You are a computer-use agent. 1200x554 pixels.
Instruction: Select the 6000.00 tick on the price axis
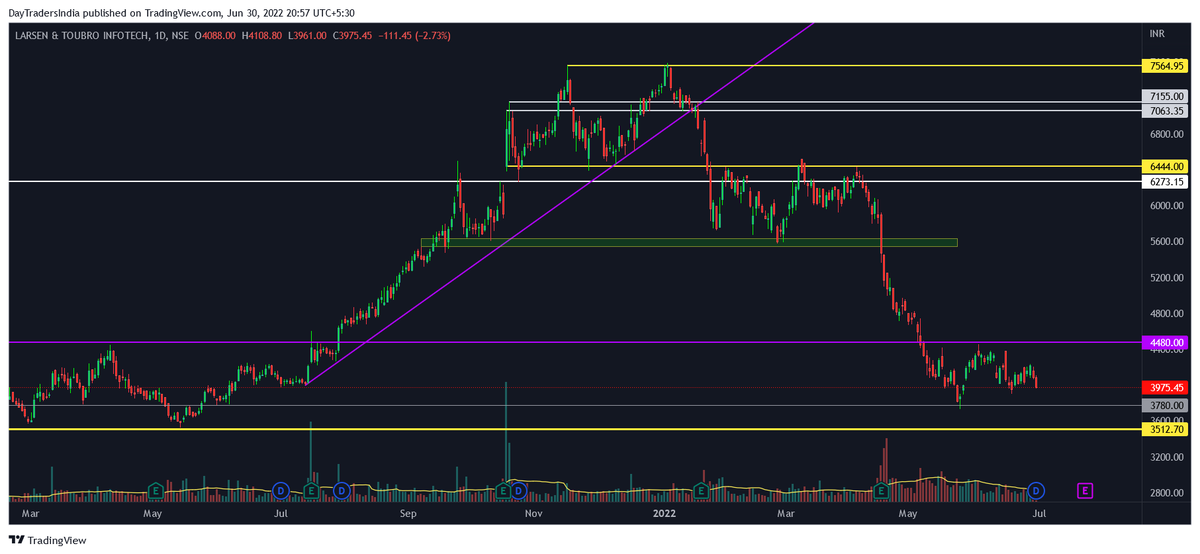1165,206
